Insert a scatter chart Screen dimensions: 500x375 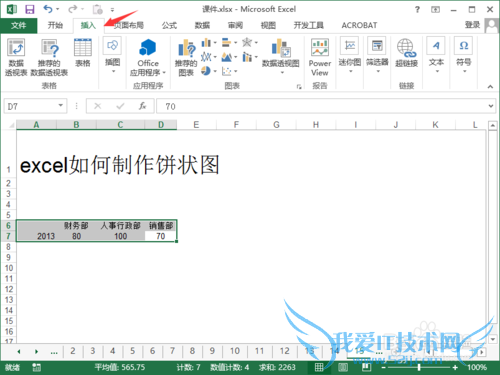point(226,71)
